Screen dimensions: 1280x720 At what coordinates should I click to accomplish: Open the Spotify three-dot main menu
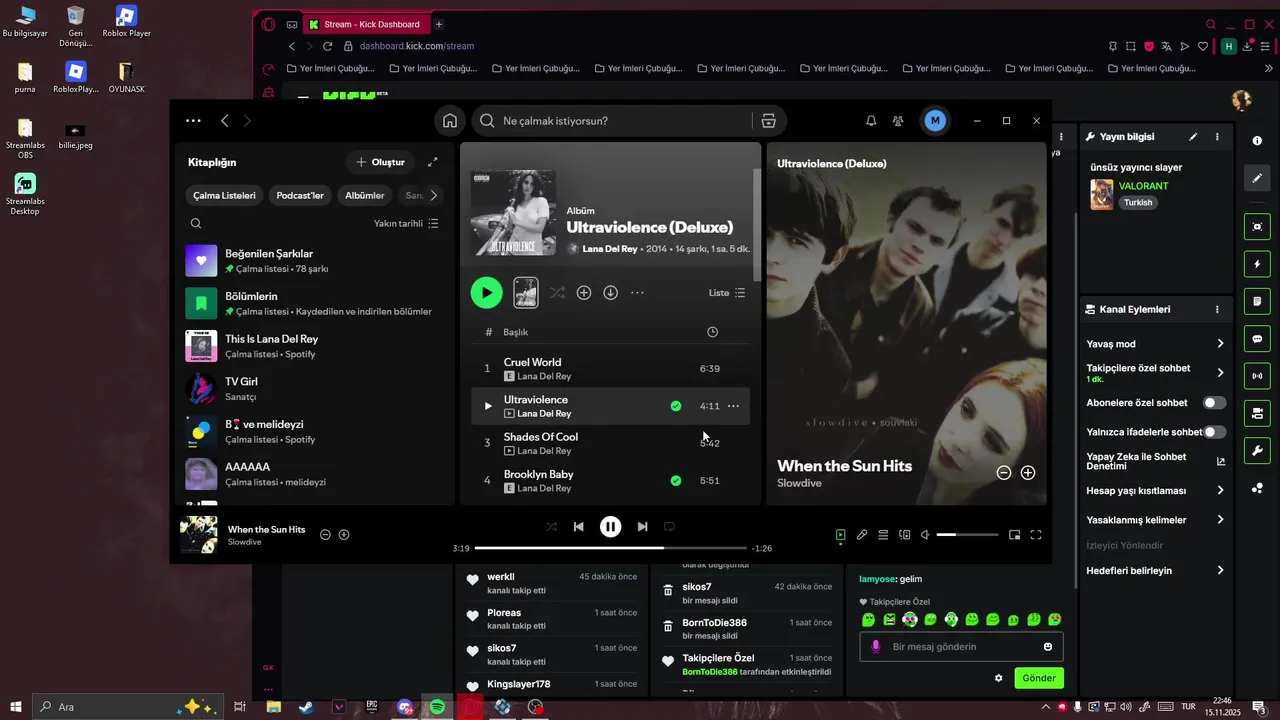click(x=193, y=121)
